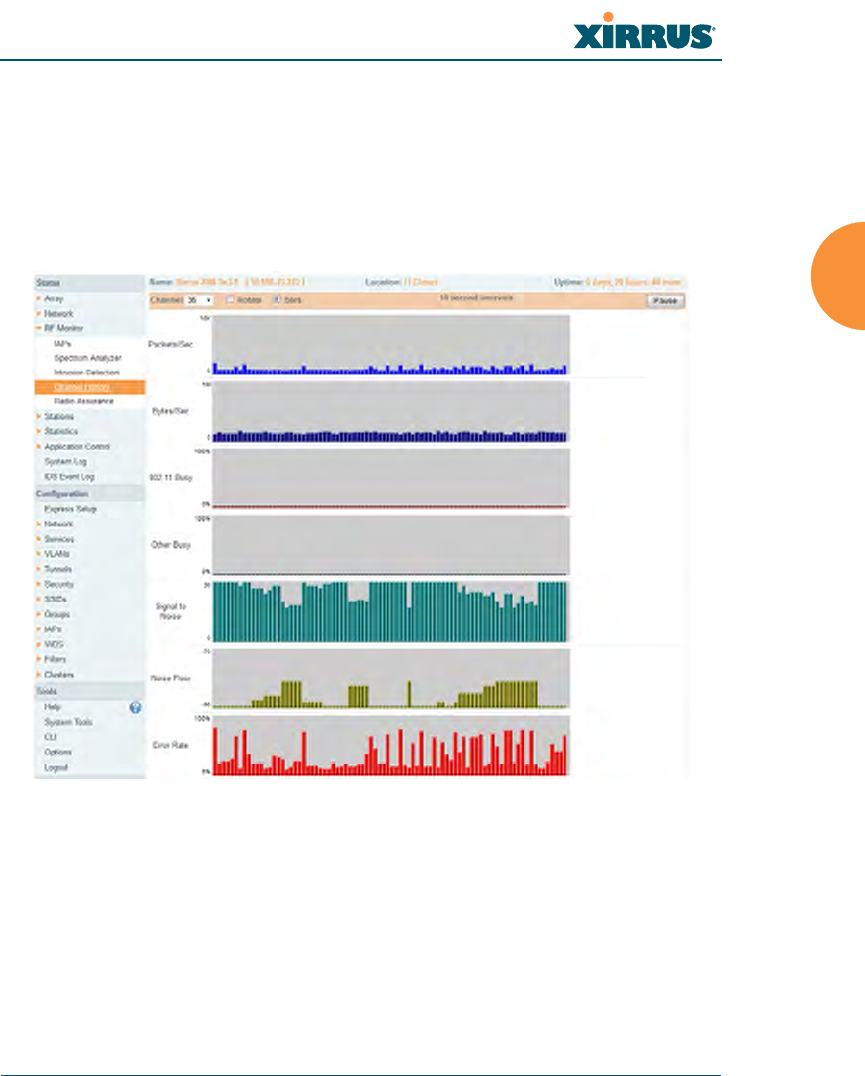Click the Error Rate chart
The height and width of the screenshot is (1076, 865).
pos(390,745)
